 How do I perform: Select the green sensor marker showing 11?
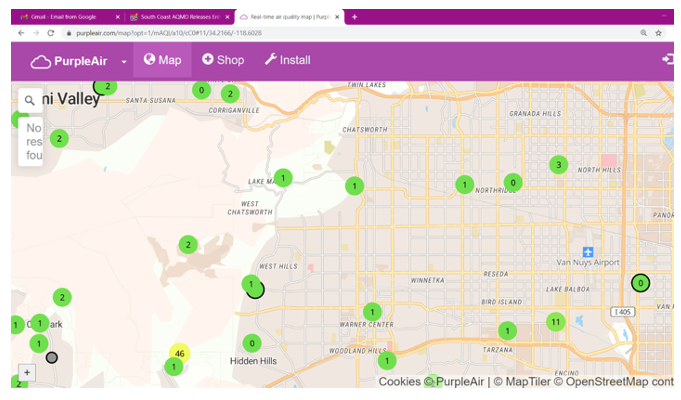coord(555,322)
